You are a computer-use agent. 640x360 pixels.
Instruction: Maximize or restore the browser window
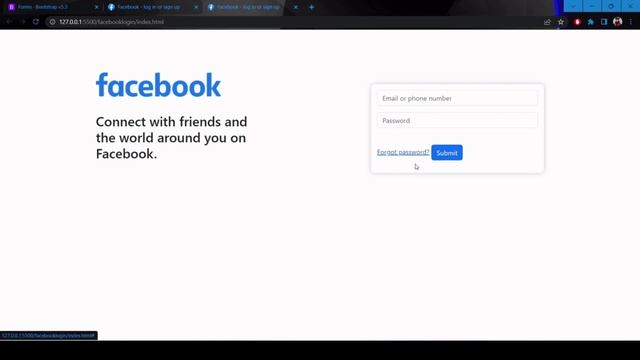pyautogui.click(x=611, y=6)
